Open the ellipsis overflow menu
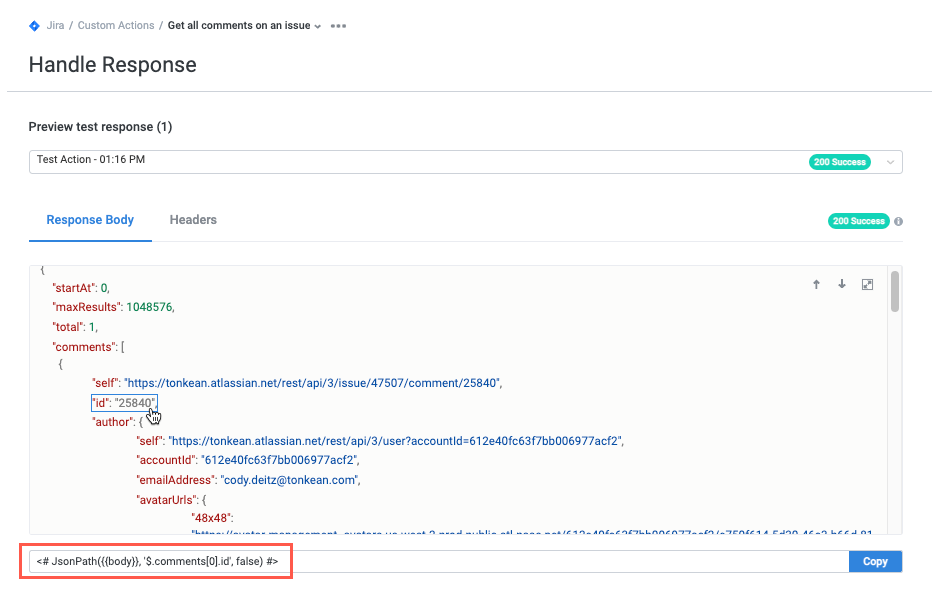Viewport: 932px width, 604px height. 337,26
